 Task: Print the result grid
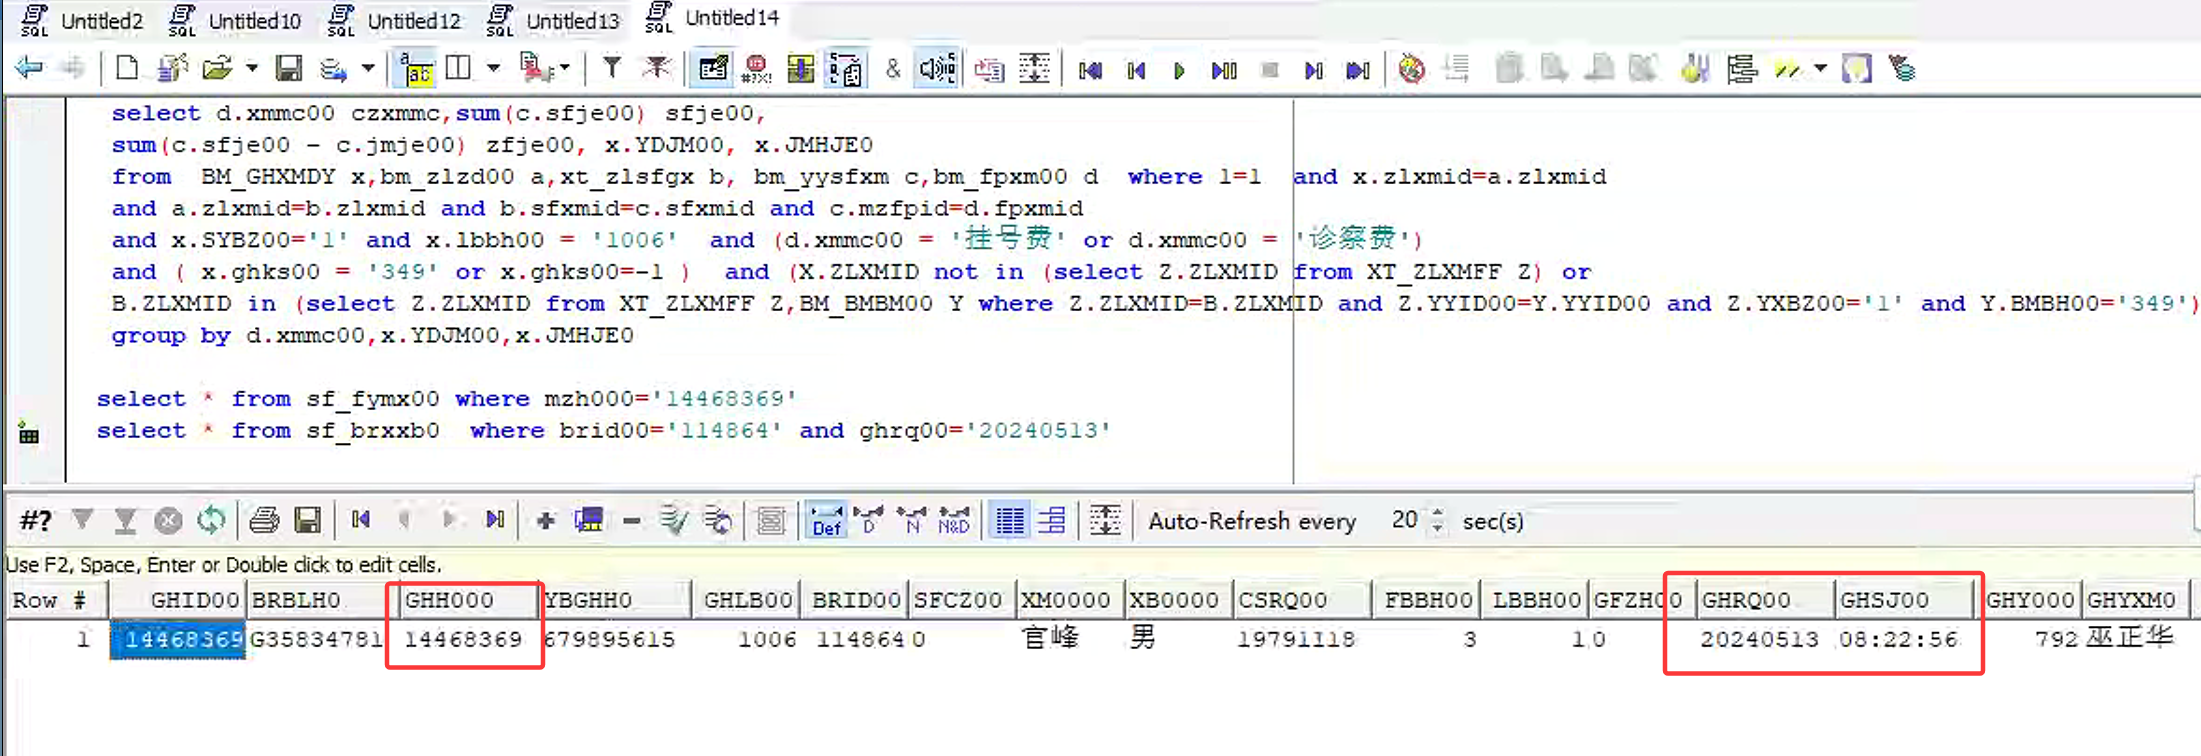264,520
